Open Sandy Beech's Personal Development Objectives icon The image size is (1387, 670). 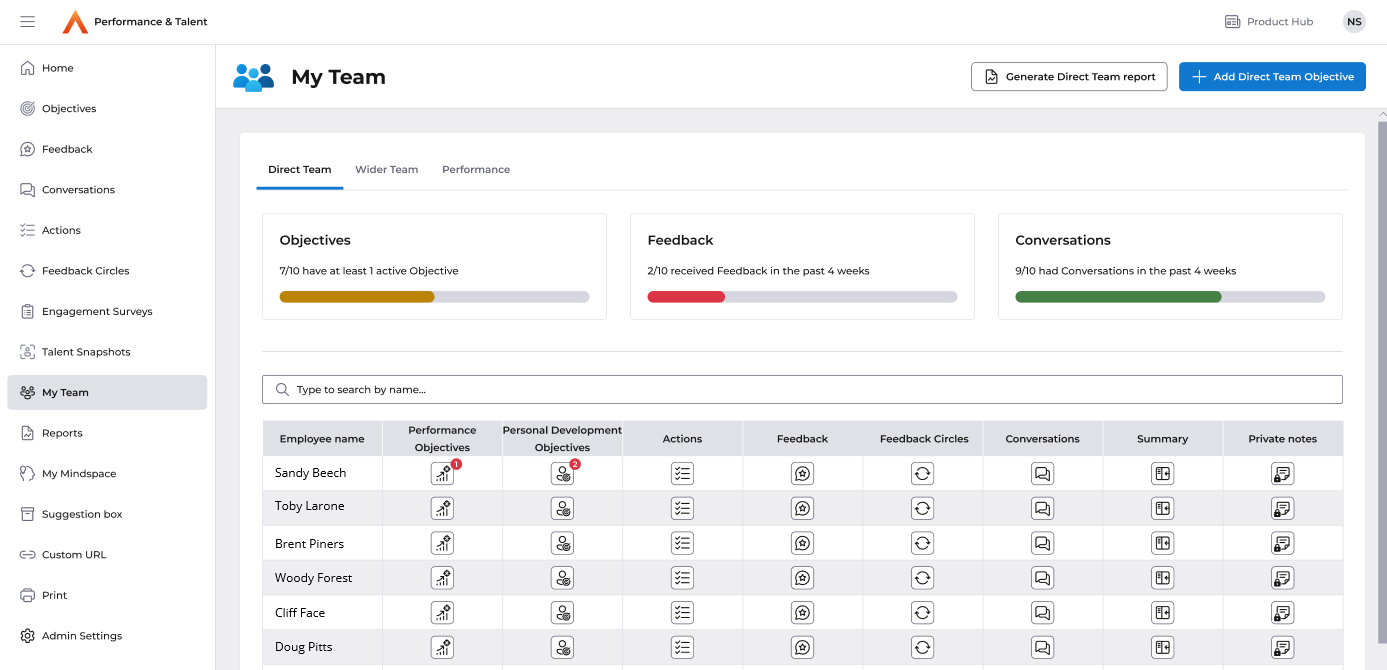[562, 474]
